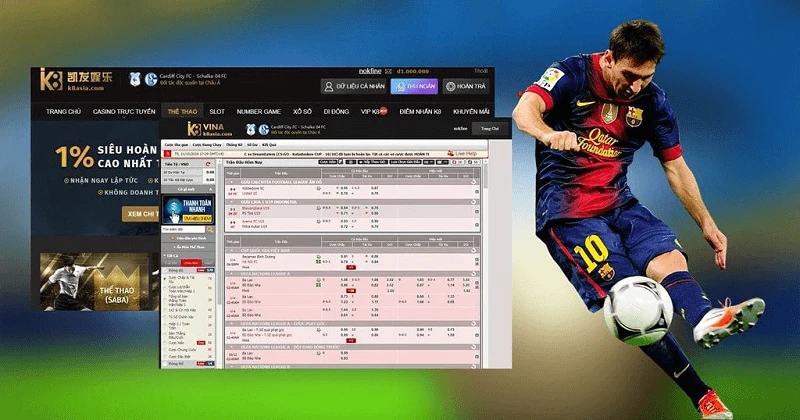
Task: Click the mail envelope icon beside username
Action: point(388,71)
